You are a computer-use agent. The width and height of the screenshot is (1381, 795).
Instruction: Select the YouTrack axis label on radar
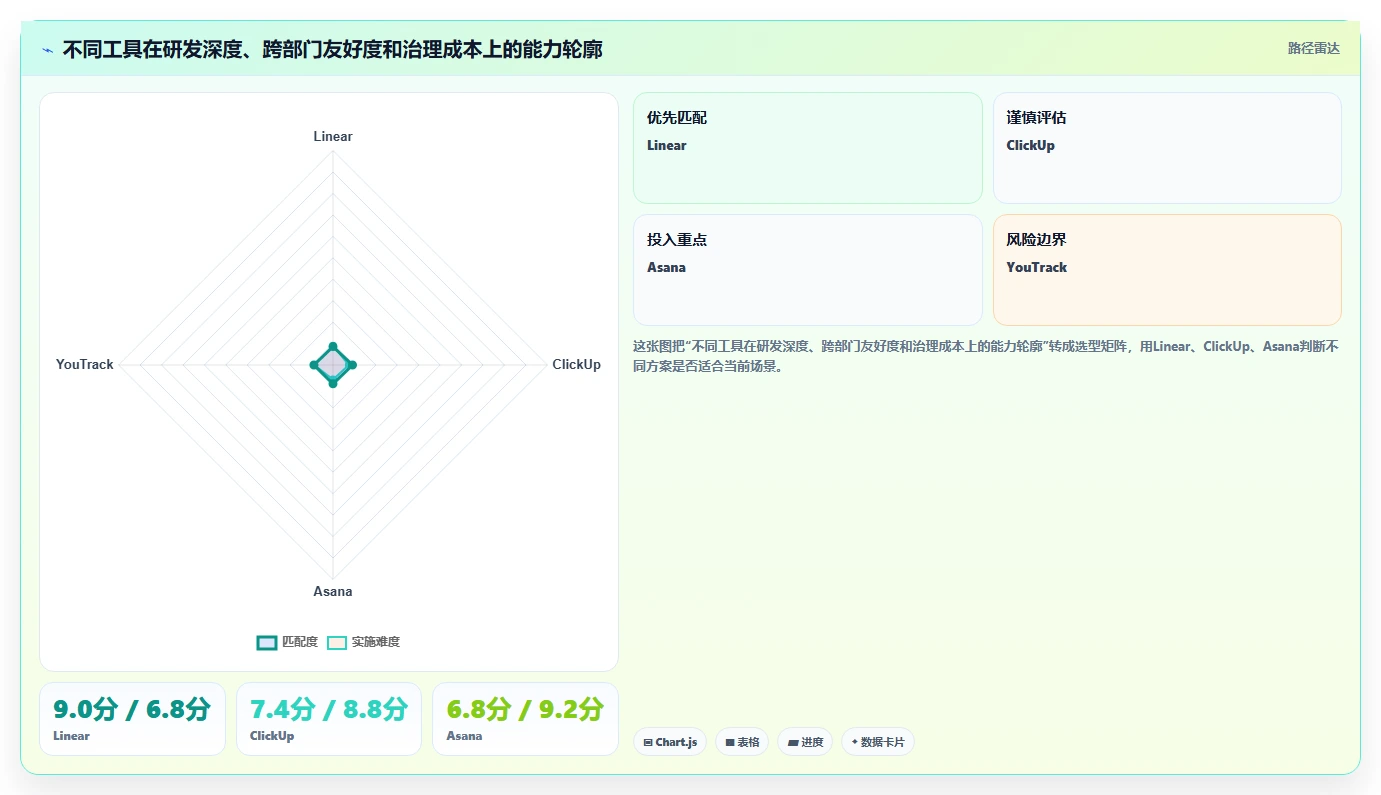click(85, 364)
